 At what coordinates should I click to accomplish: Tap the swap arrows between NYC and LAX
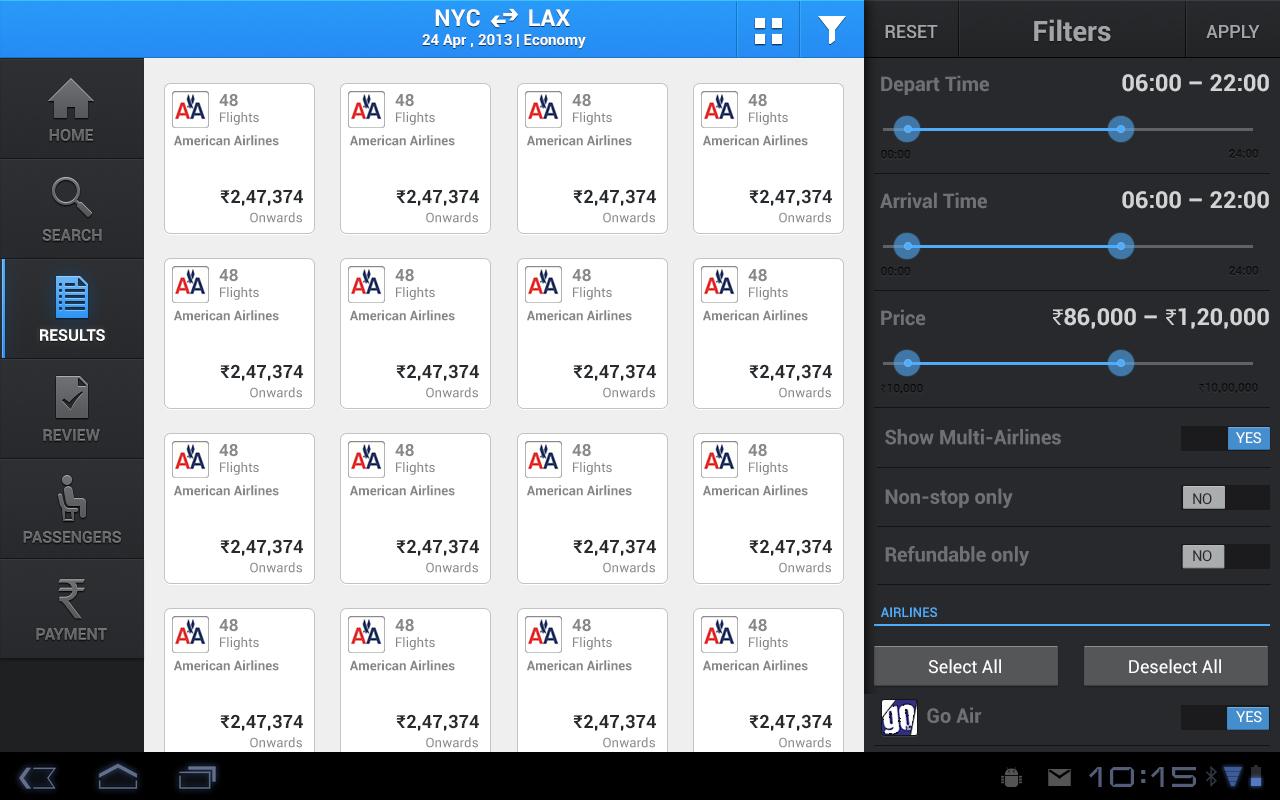click(504, 18)
